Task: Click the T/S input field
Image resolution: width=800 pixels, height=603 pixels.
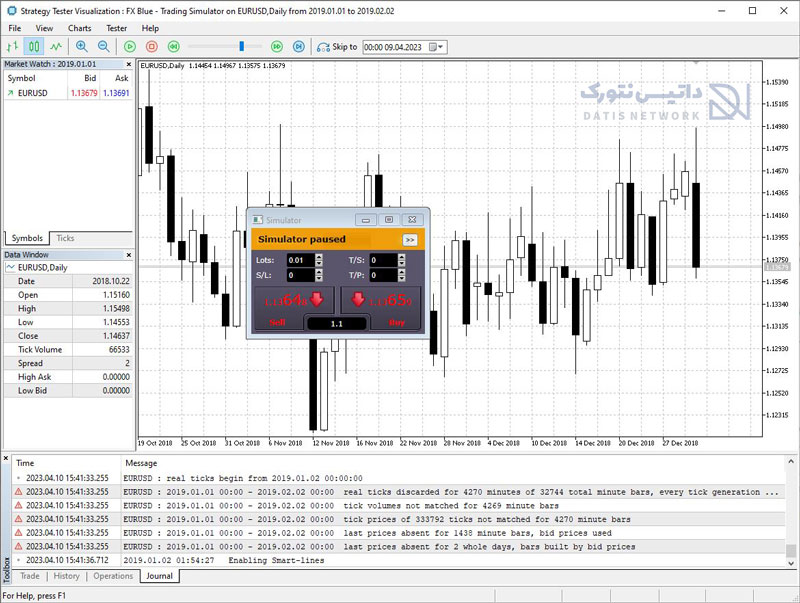Action: click(x=383, y=260)
